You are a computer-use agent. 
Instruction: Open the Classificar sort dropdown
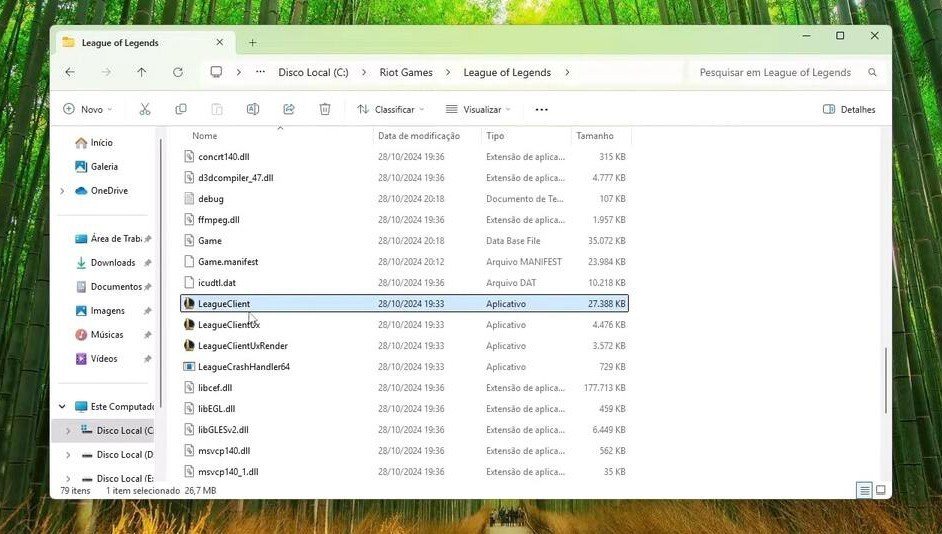390,109
